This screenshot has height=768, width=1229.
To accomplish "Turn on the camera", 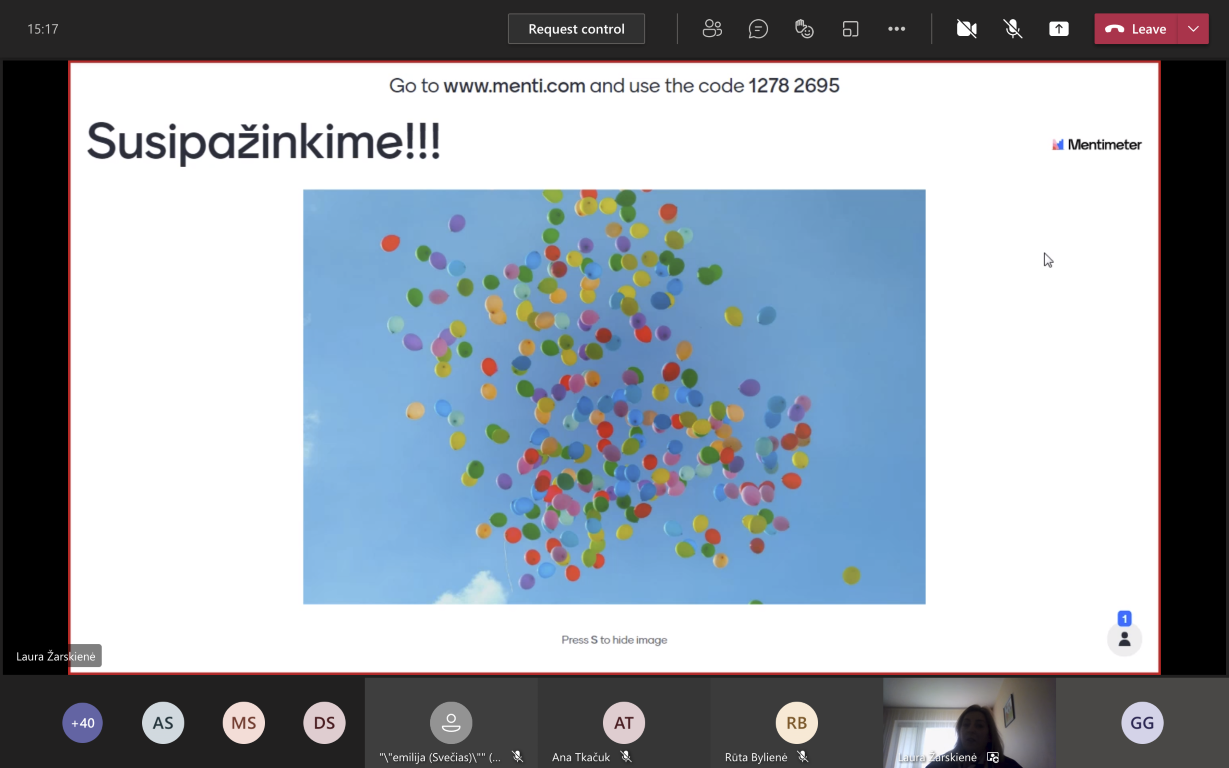I will click(x=966, y=29).
